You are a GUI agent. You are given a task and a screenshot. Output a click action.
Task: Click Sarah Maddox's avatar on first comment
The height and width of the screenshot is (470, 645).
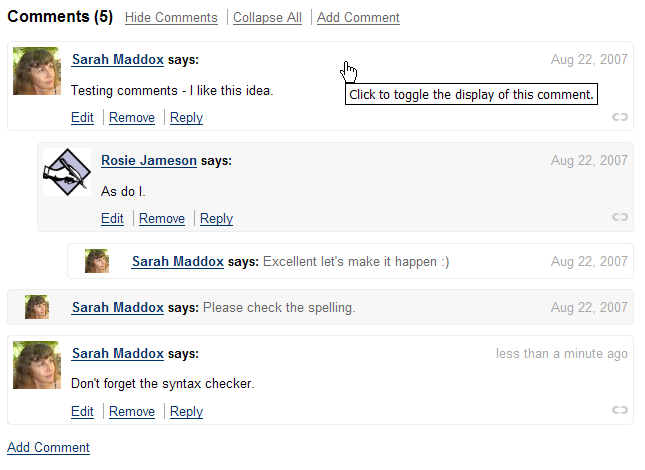(x=37, y=72)
